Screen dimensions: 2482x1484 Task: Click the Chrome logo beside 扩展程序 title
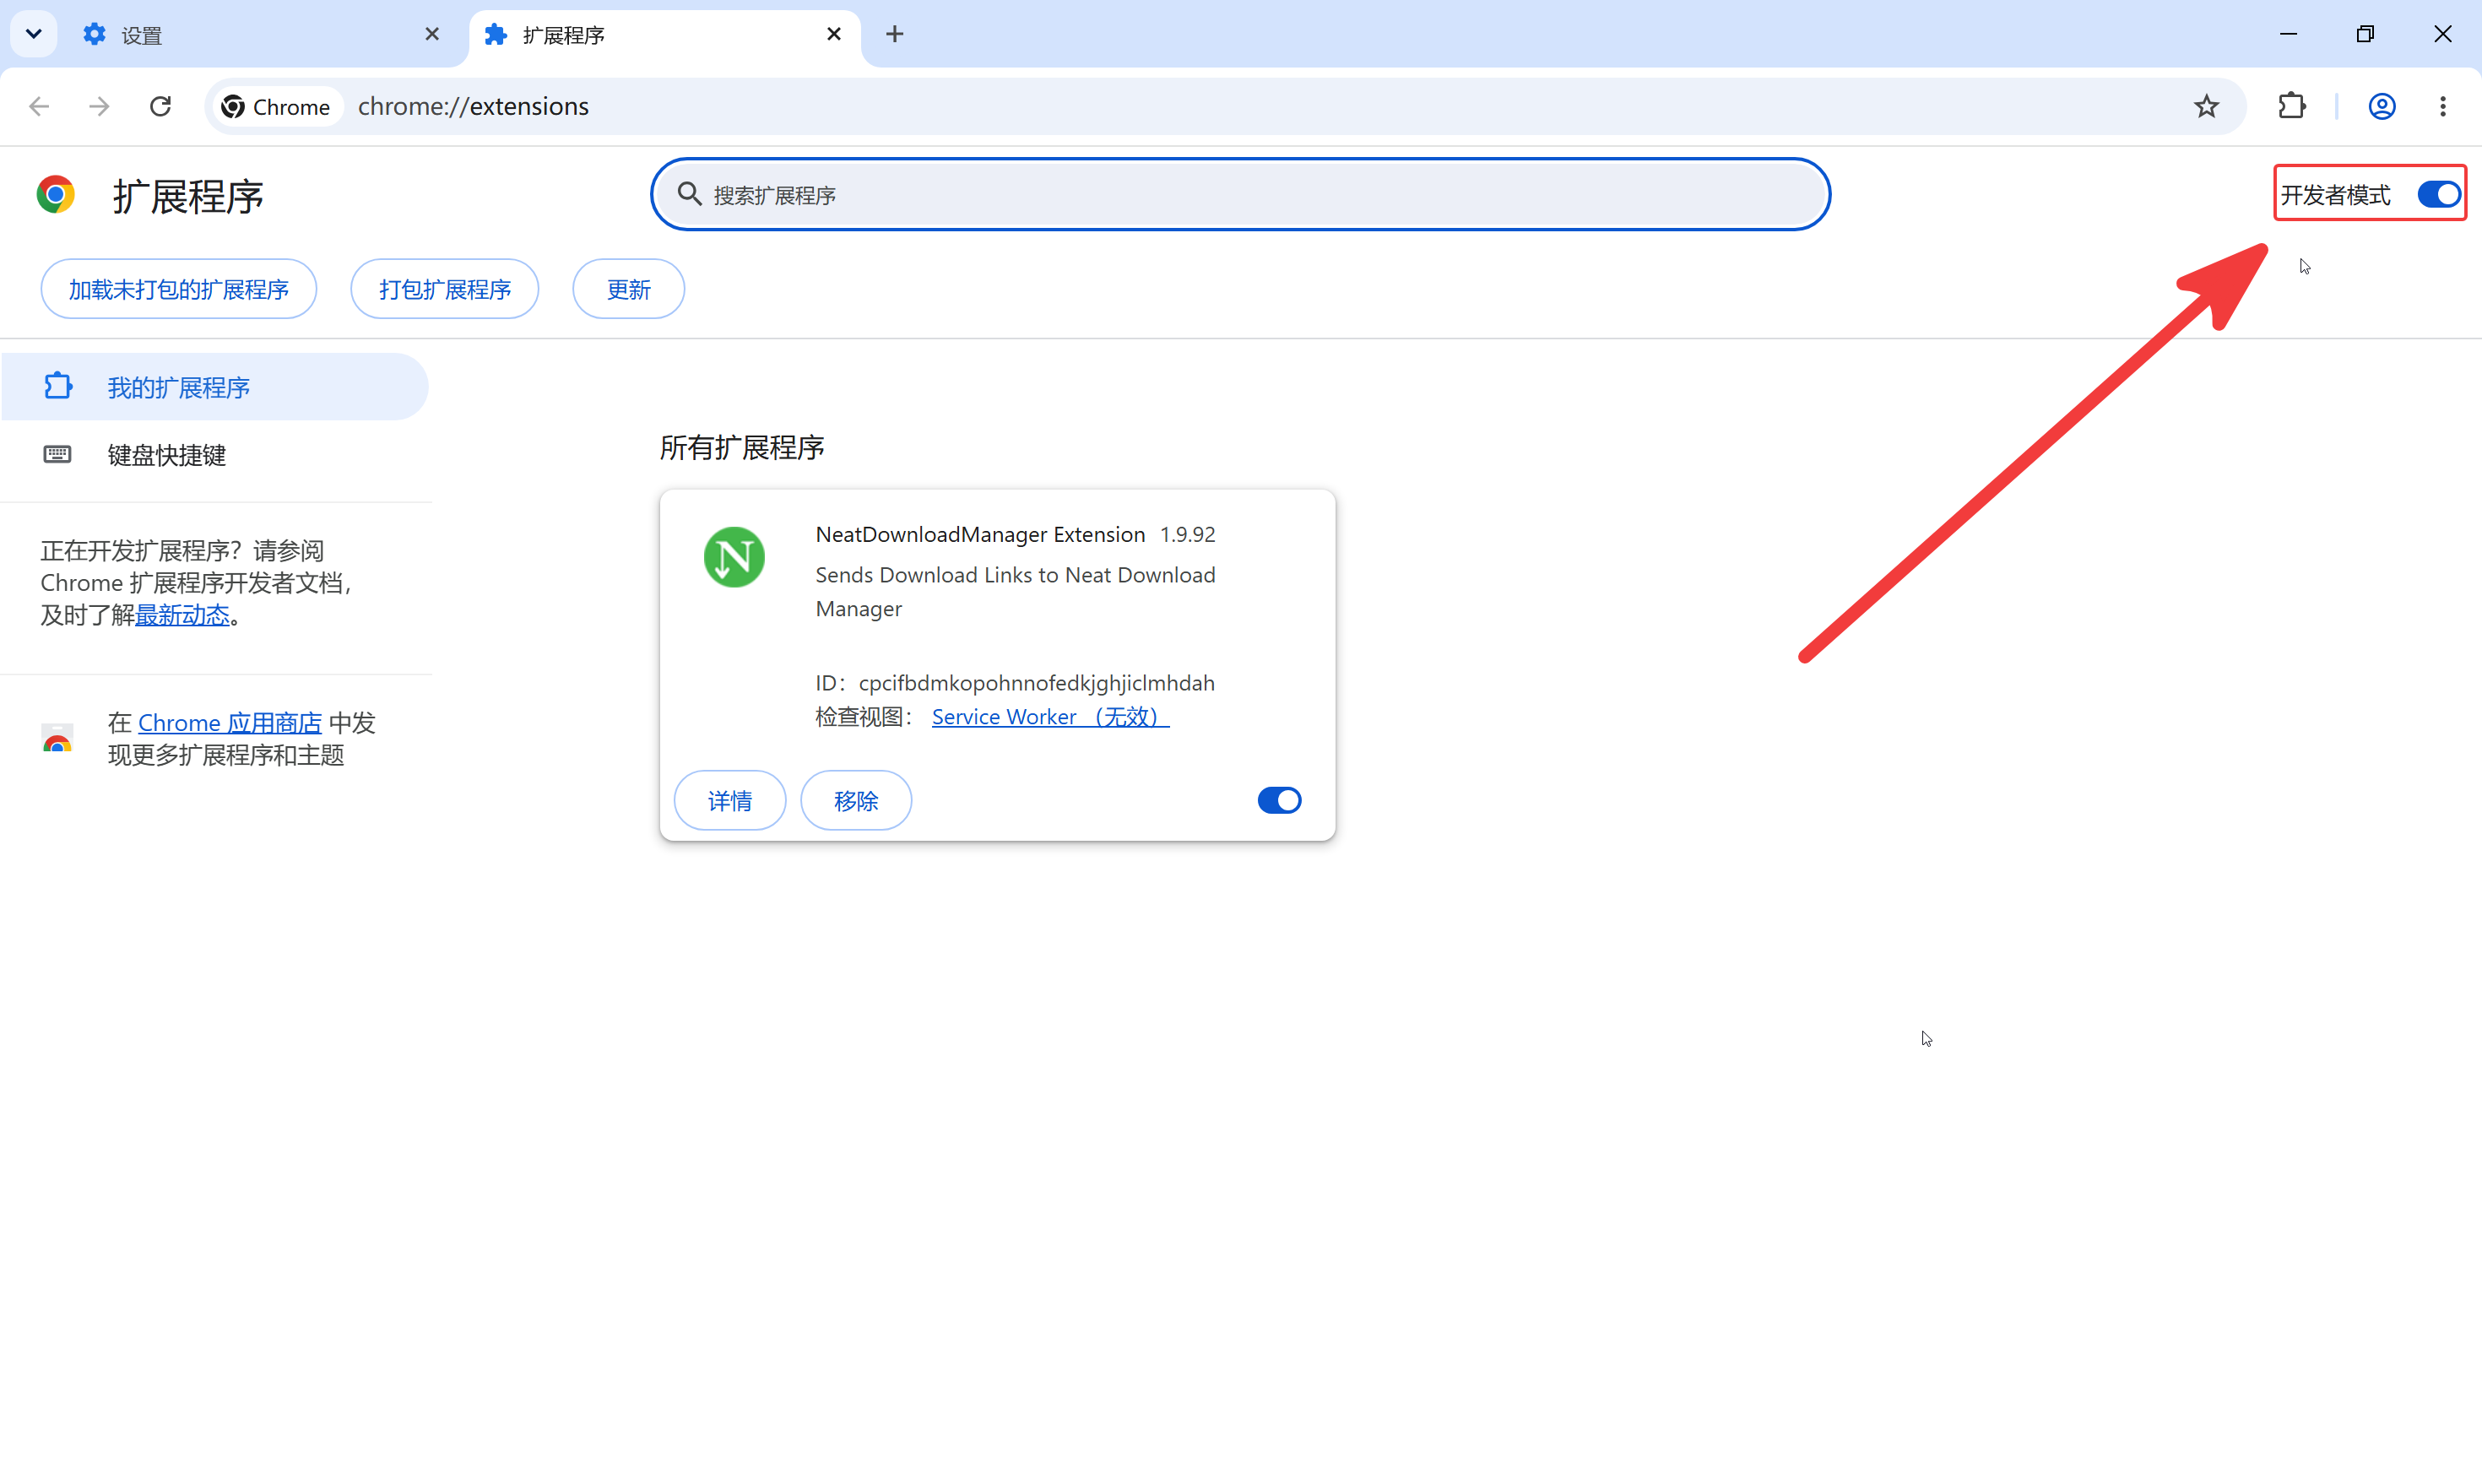point(56,194)
